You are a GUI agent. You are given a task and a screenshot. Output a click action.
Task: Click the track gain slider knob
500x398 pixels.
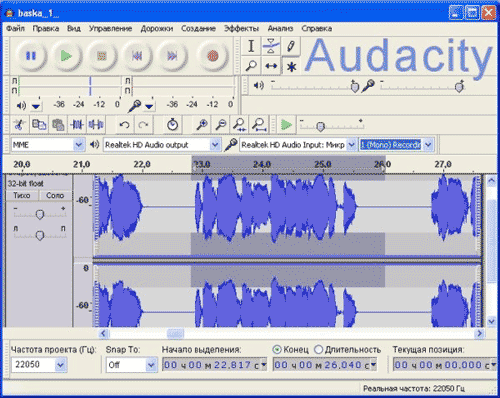point(40,215)
